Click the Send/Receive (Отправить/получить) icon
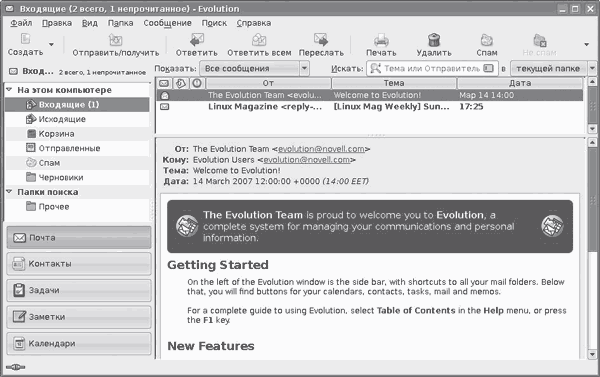Image resolution: width=600 pixels, height=377 pixels. [x=116, y=39]
